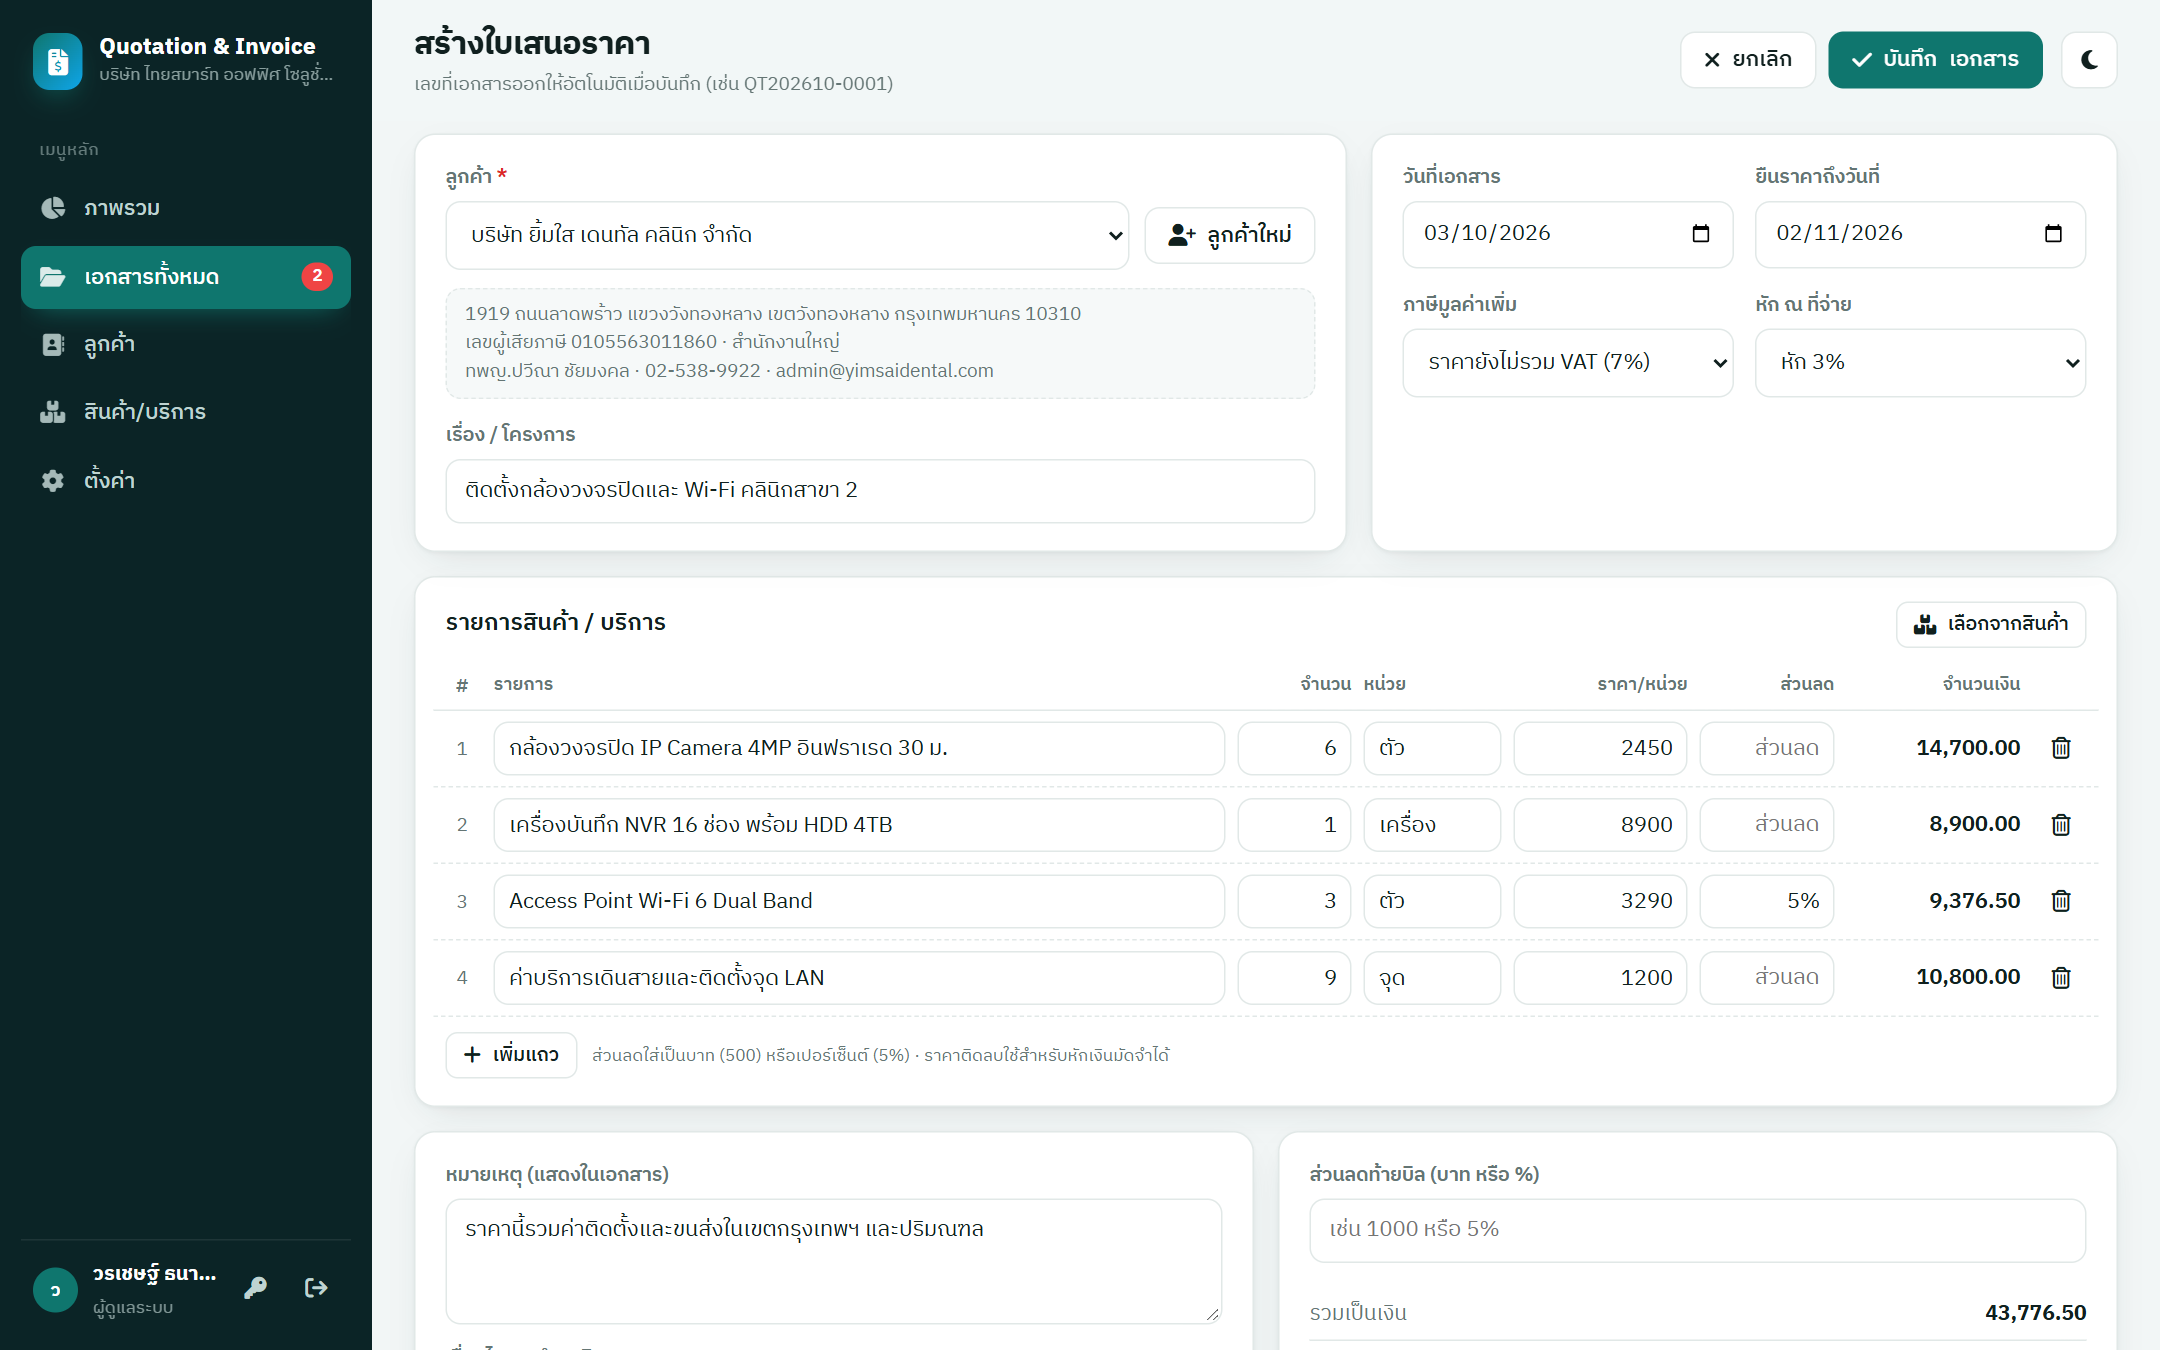Delete the Access Point Wi-Fi 6 row

2061,901
